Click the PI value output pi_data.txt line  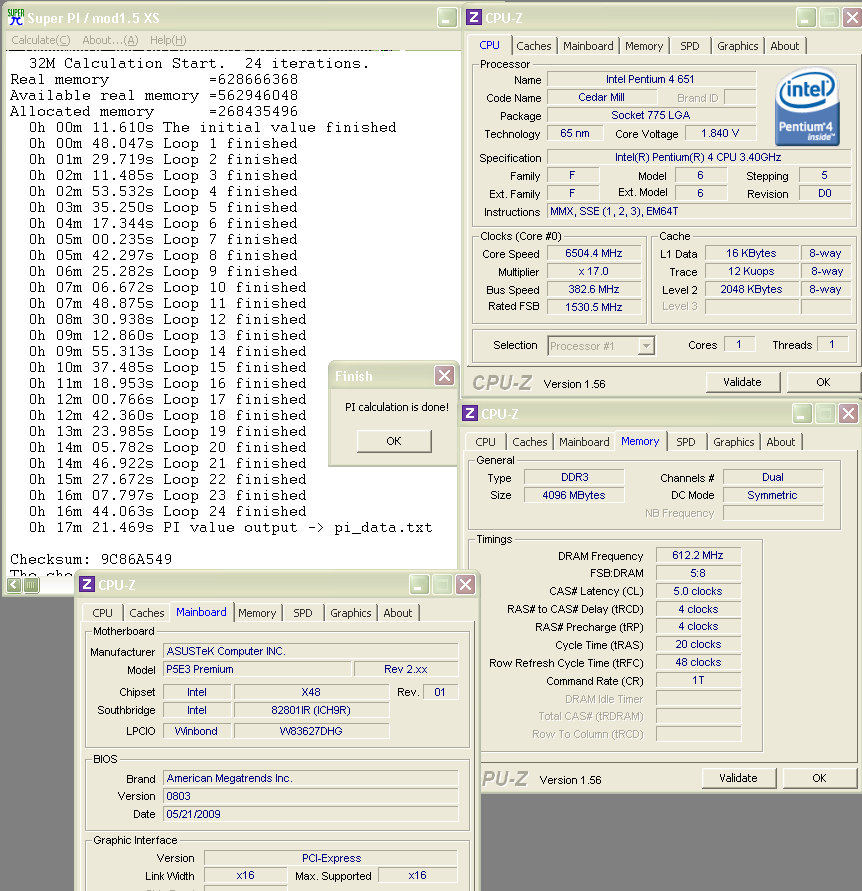click(x=231, y=527)
